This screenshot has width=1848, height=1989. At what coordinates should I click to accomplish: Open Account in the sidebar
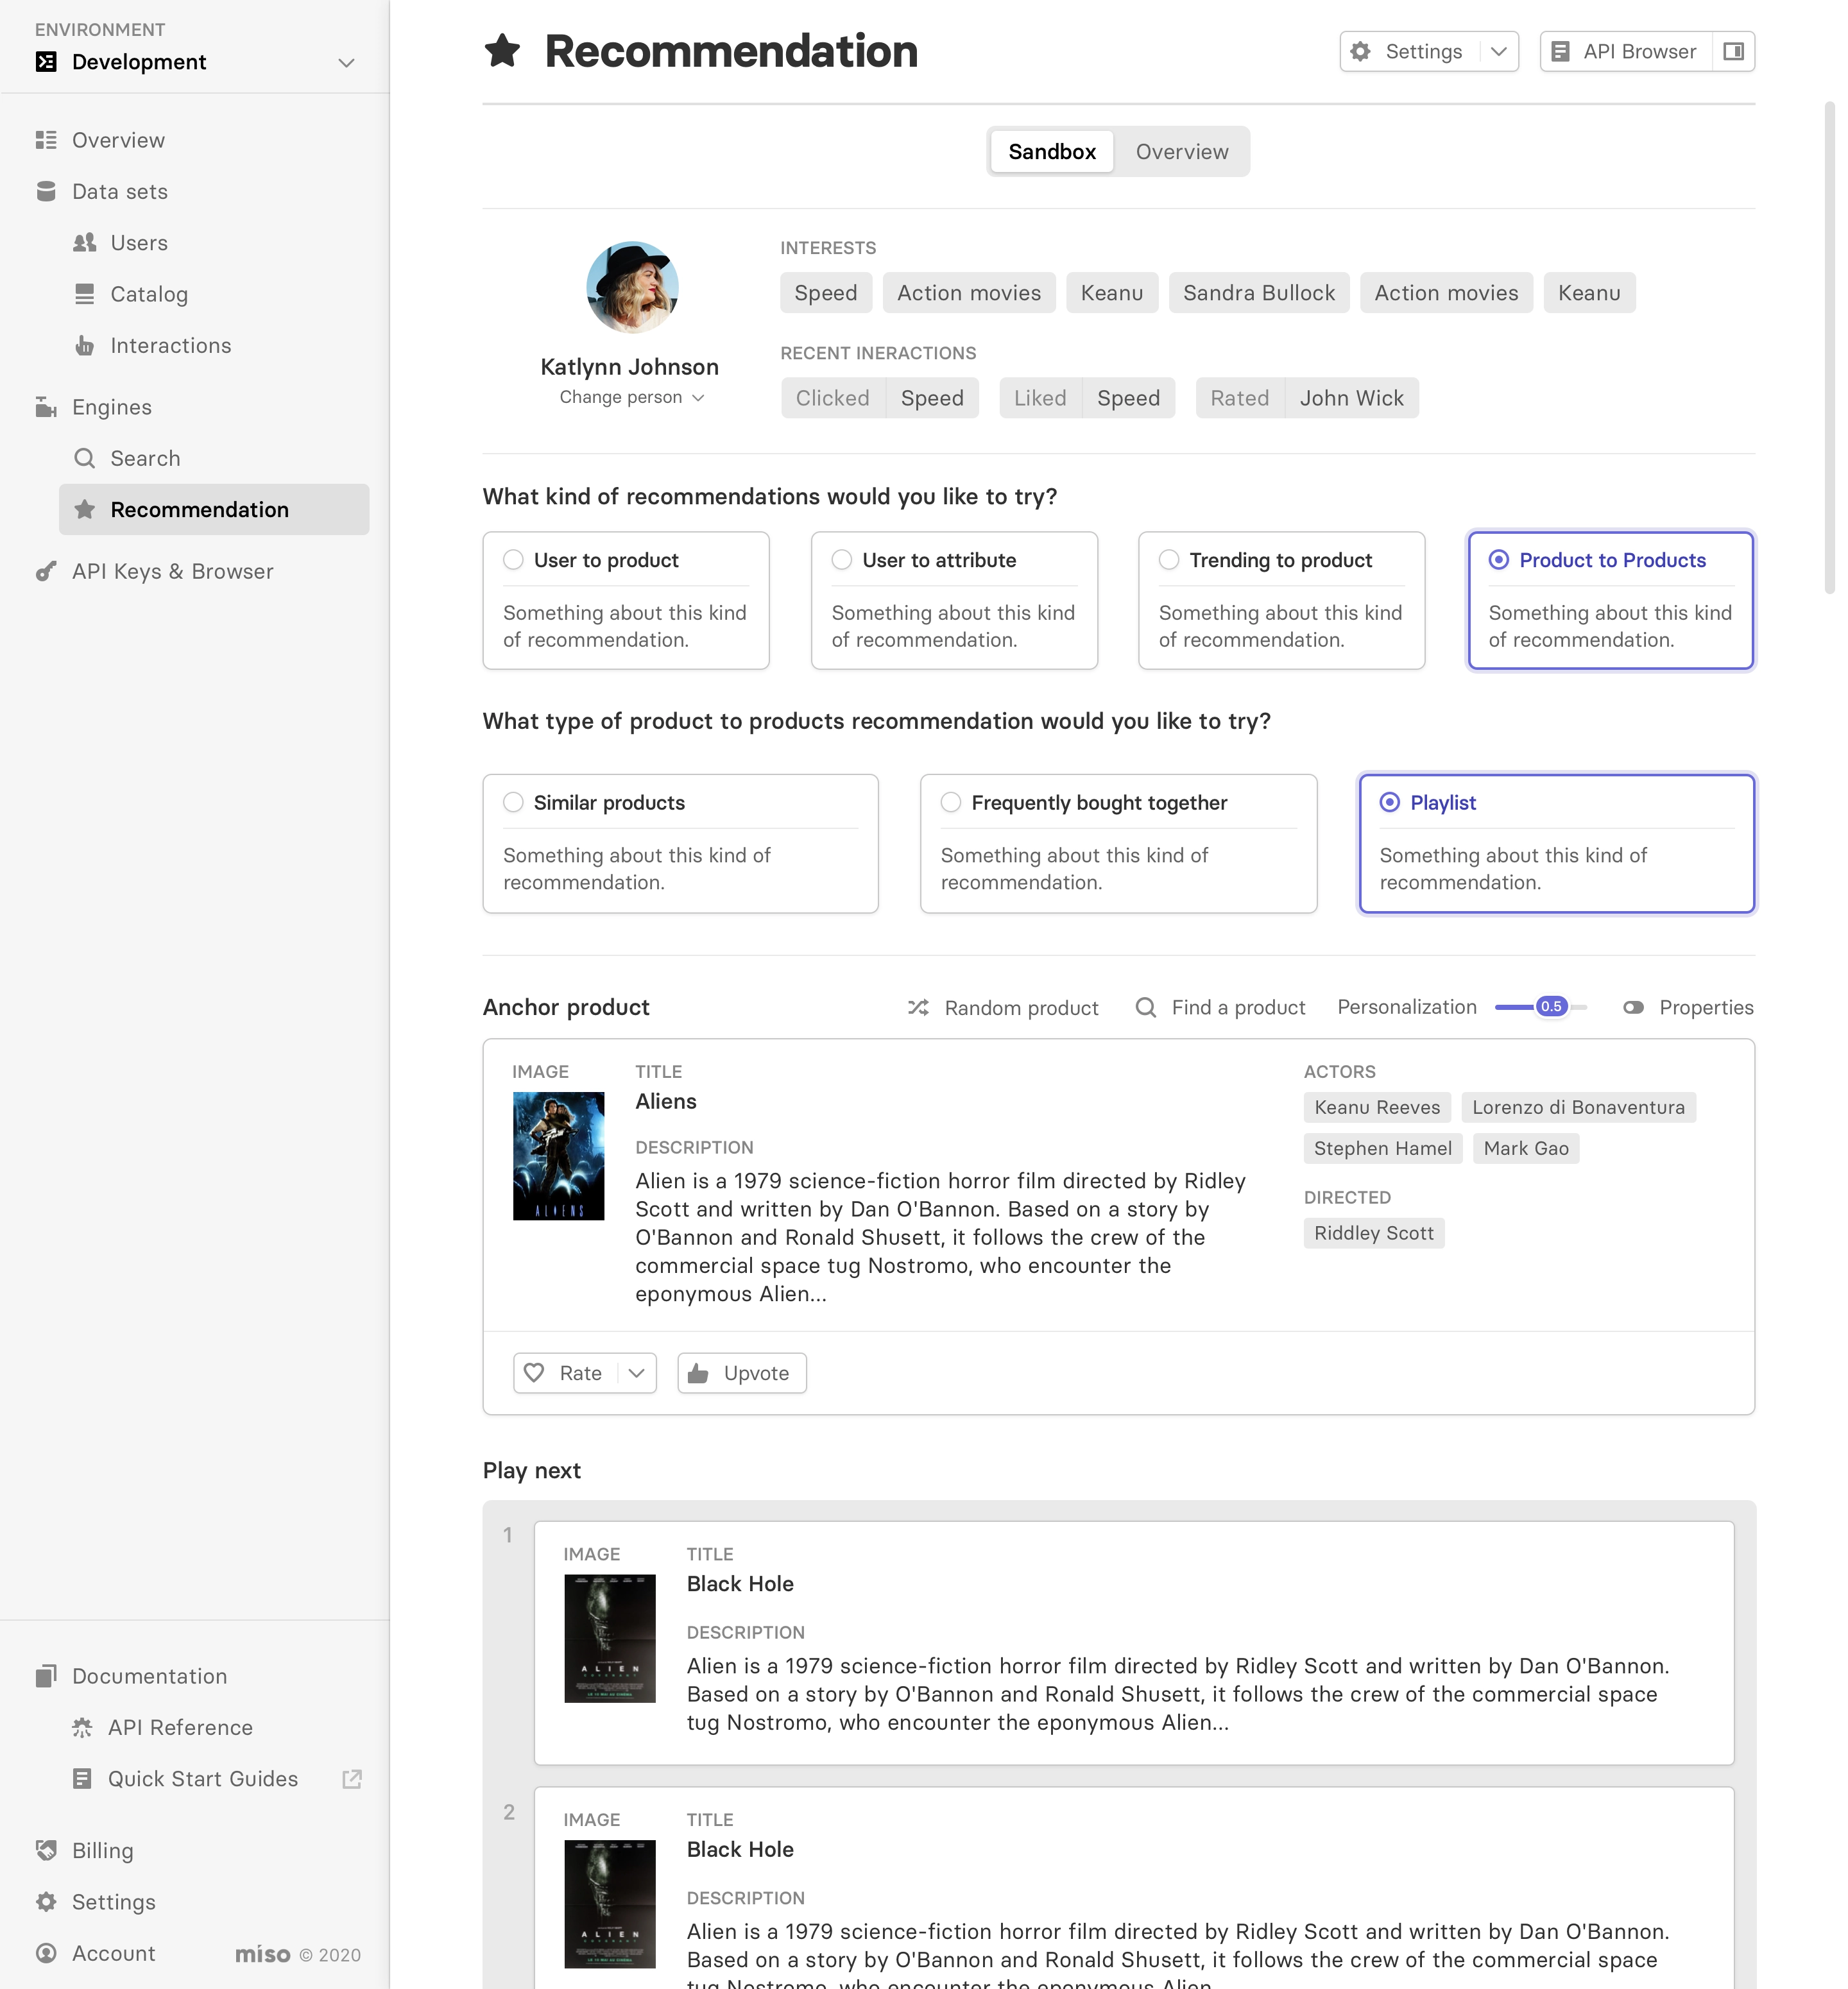point(113,1953)
